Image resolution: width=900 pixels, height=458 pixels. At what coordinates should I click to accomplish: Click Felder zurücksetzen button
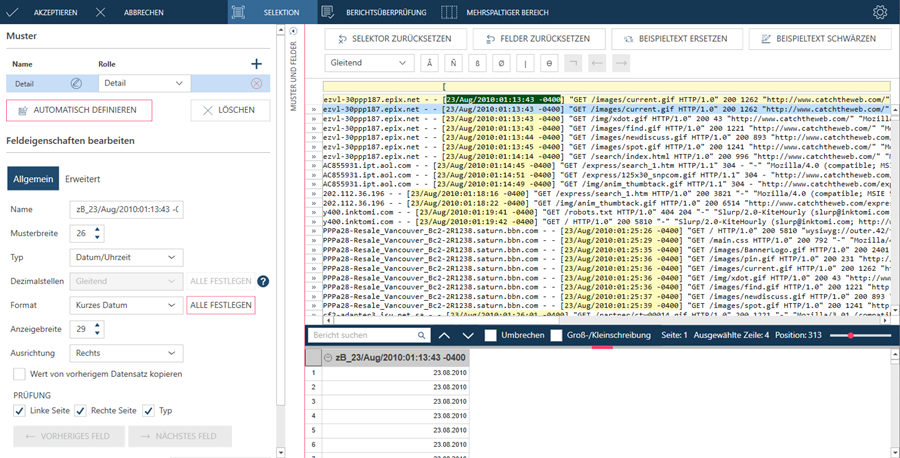coord(538,39)
